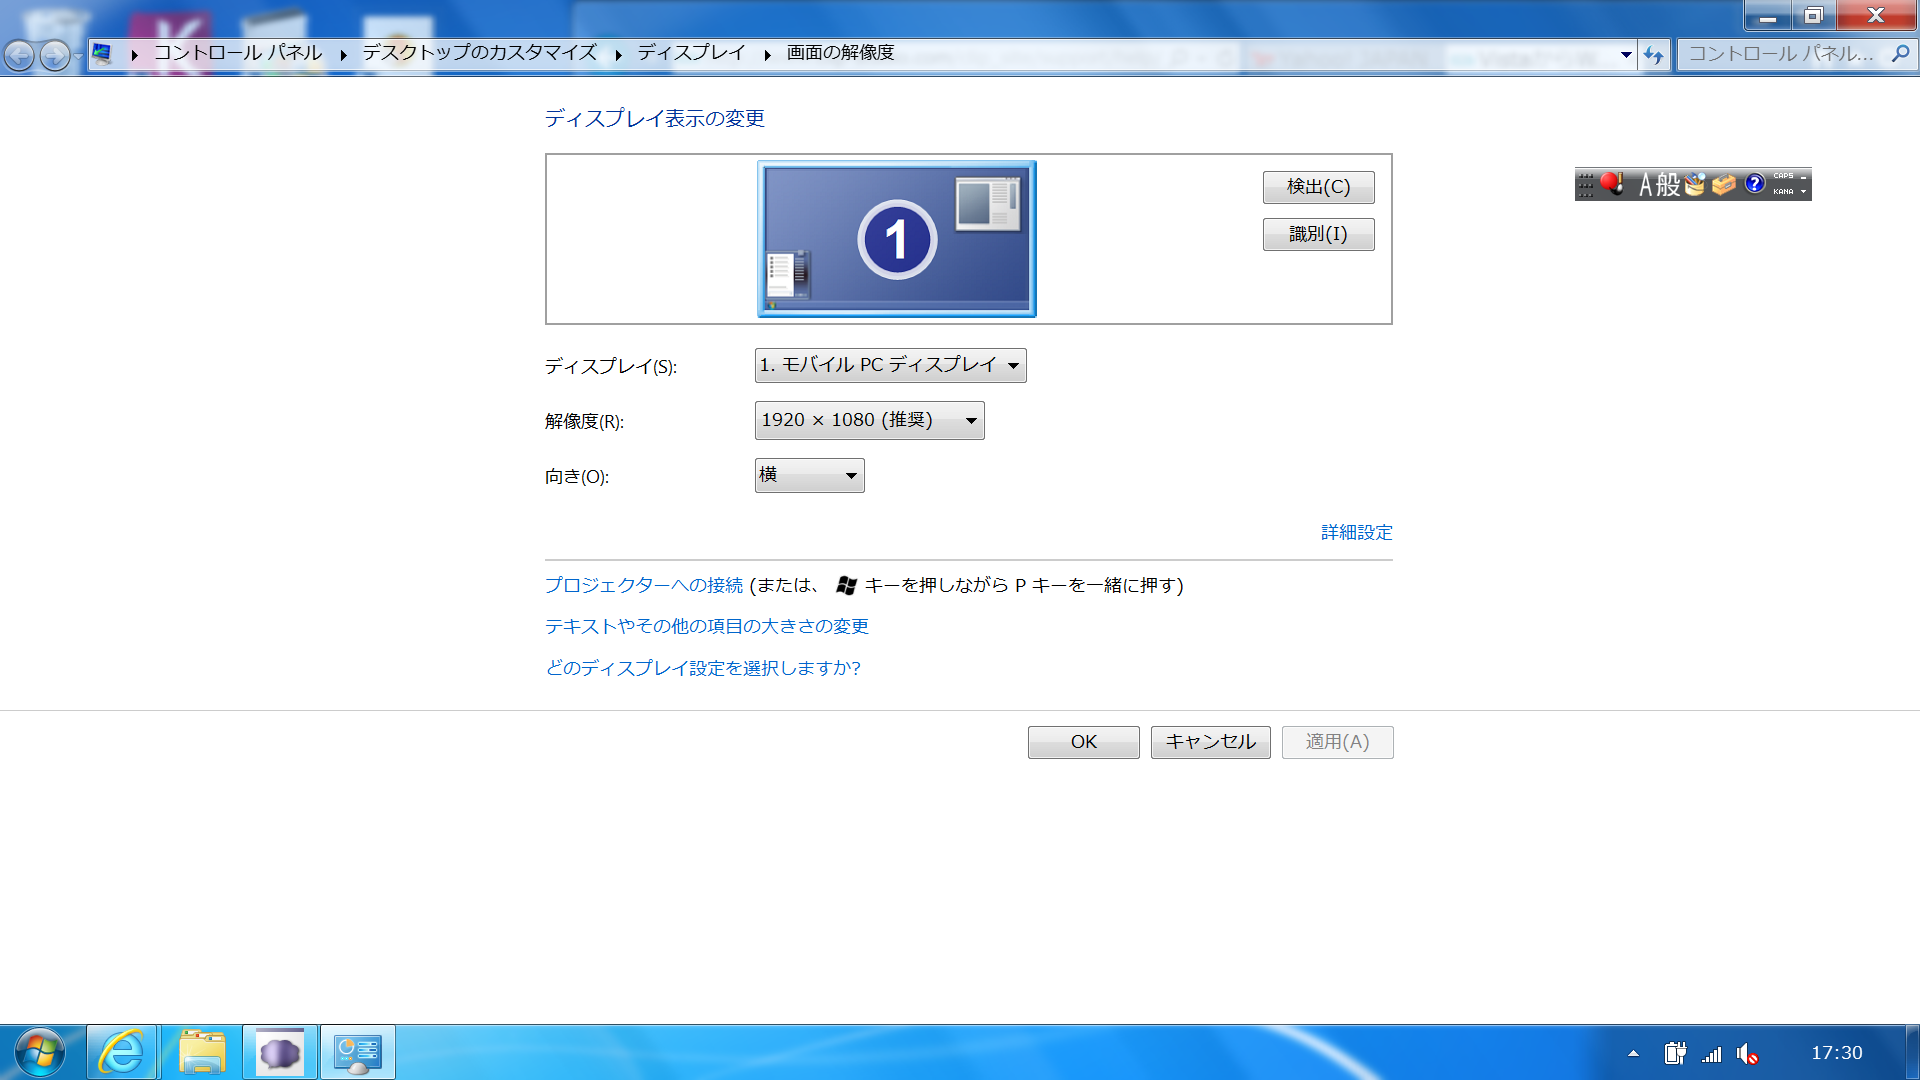Open Internet Explorer from the taskbar

point(122,1052)
